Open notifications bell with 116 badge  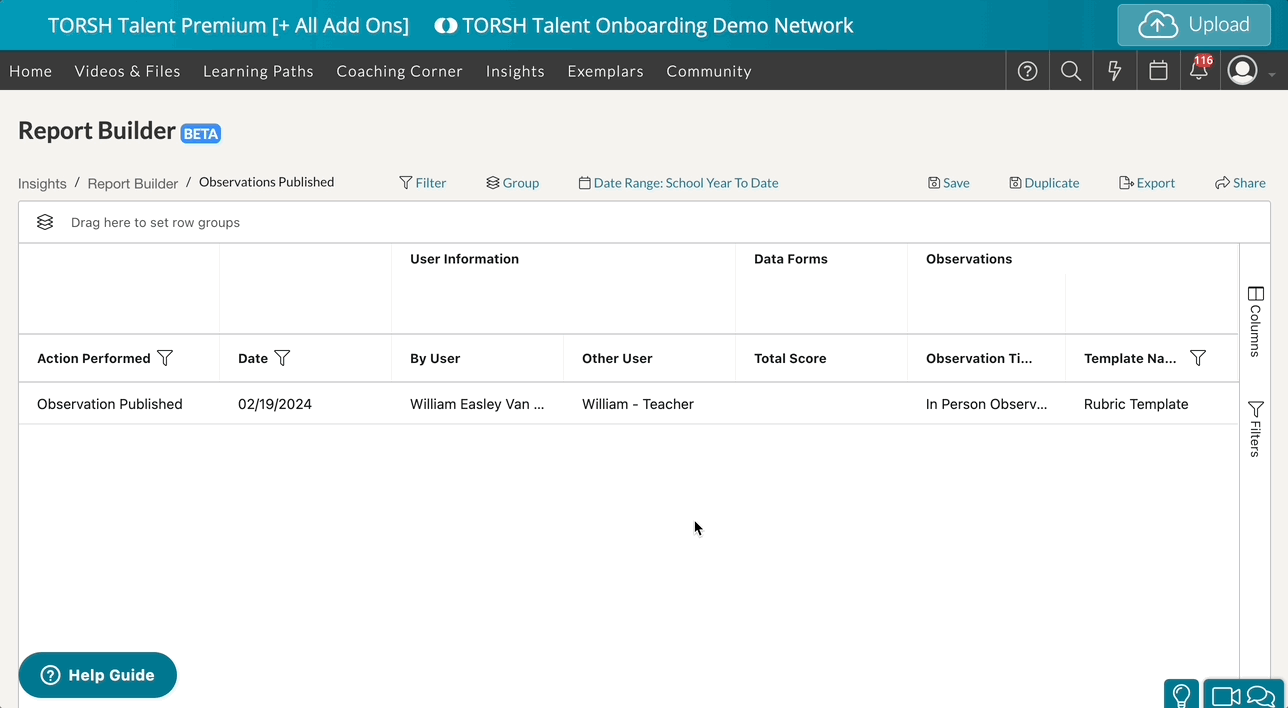click(1198, 71)
